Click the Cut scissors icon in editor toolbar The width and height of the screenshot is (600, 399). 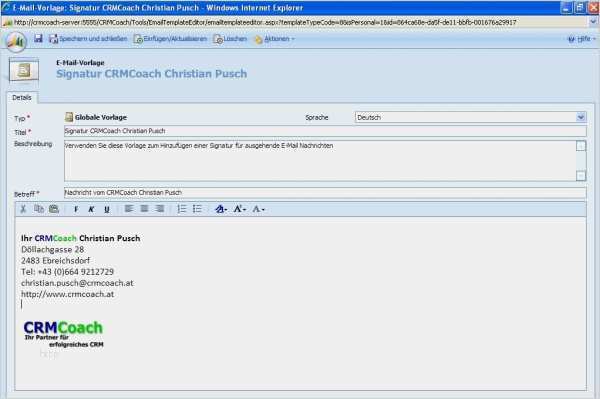pos(23,209)
